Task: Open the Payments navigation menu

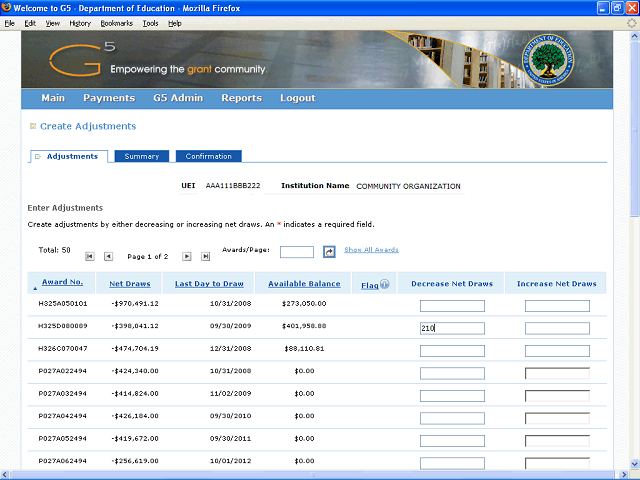Action: pos(109,98)
